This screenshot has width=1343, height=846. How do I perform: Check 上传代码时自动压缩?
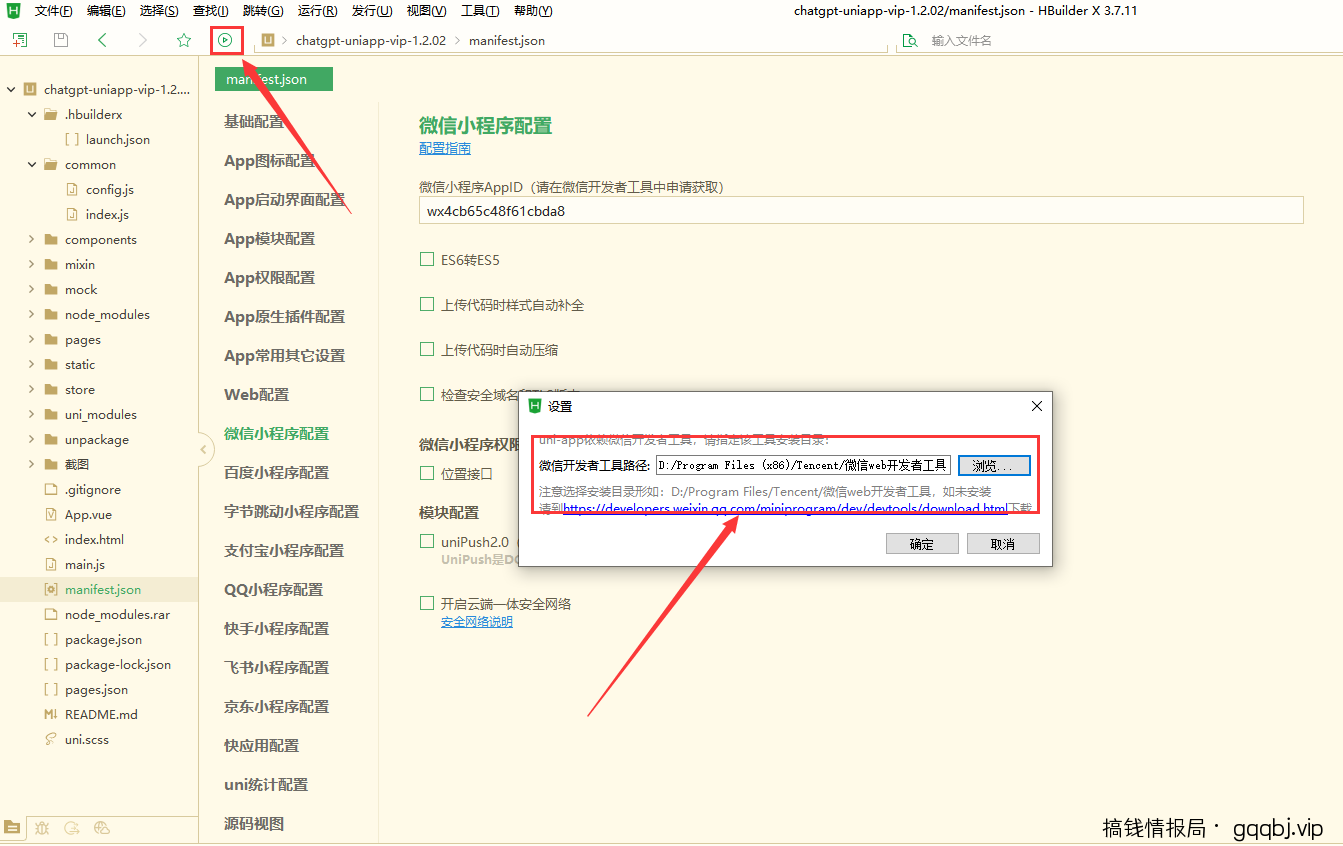point(427,349)
